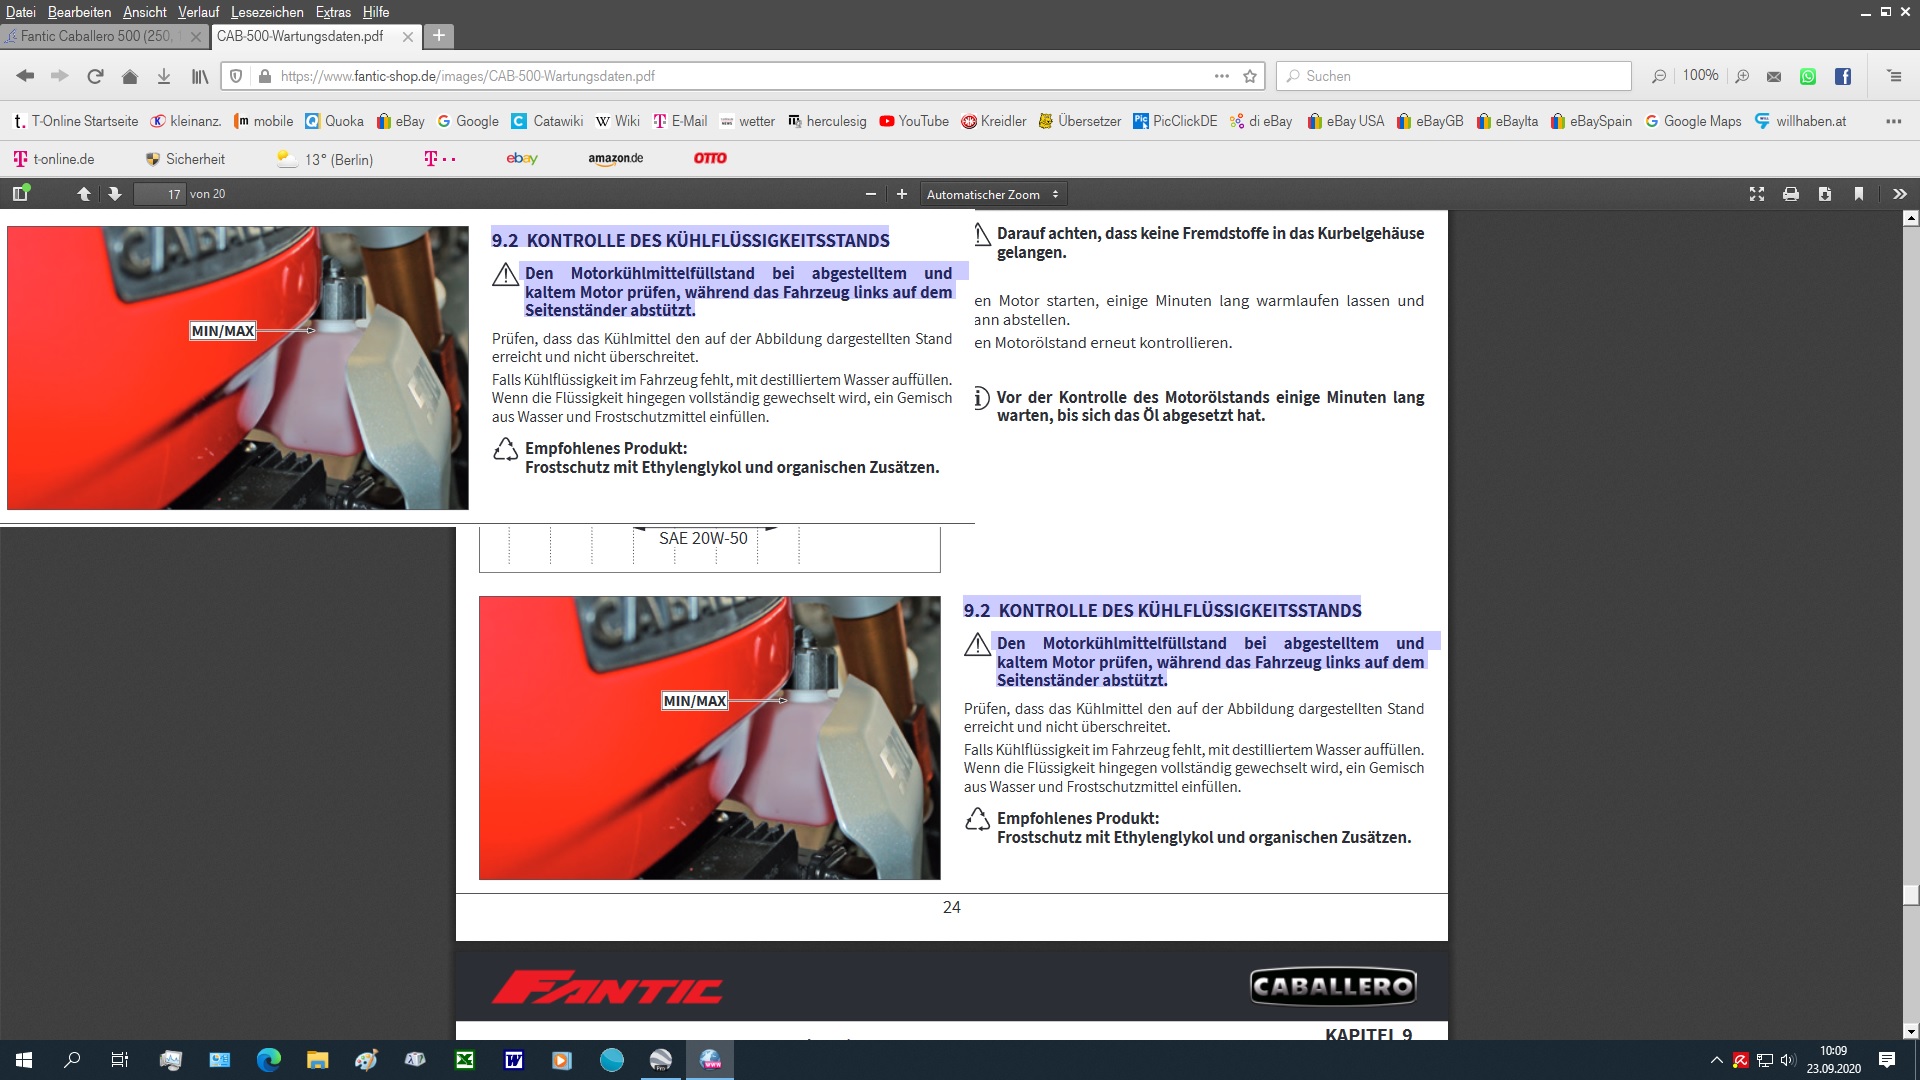Bookmark page with the star icon
The height and width of the screenshot is (1080, 1920).
coord(1250,76)
